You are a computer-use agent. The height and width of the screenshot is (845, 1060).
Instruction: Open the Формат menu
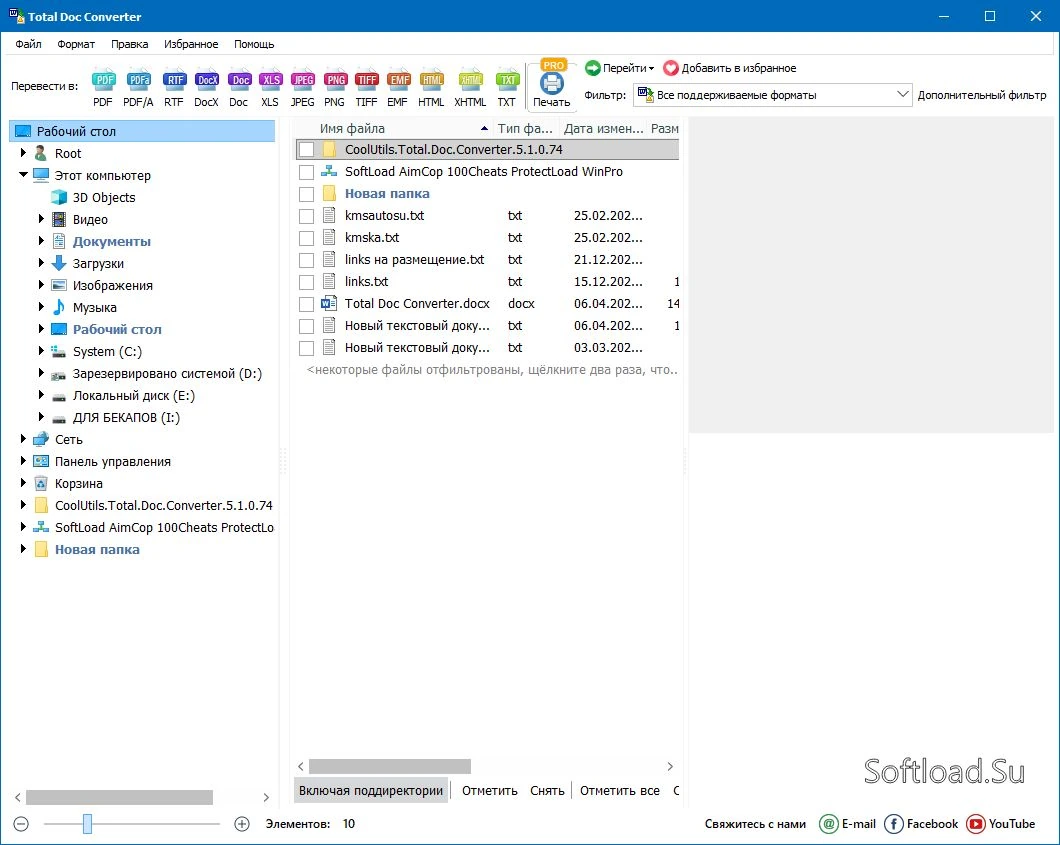(x=76, y=44)
